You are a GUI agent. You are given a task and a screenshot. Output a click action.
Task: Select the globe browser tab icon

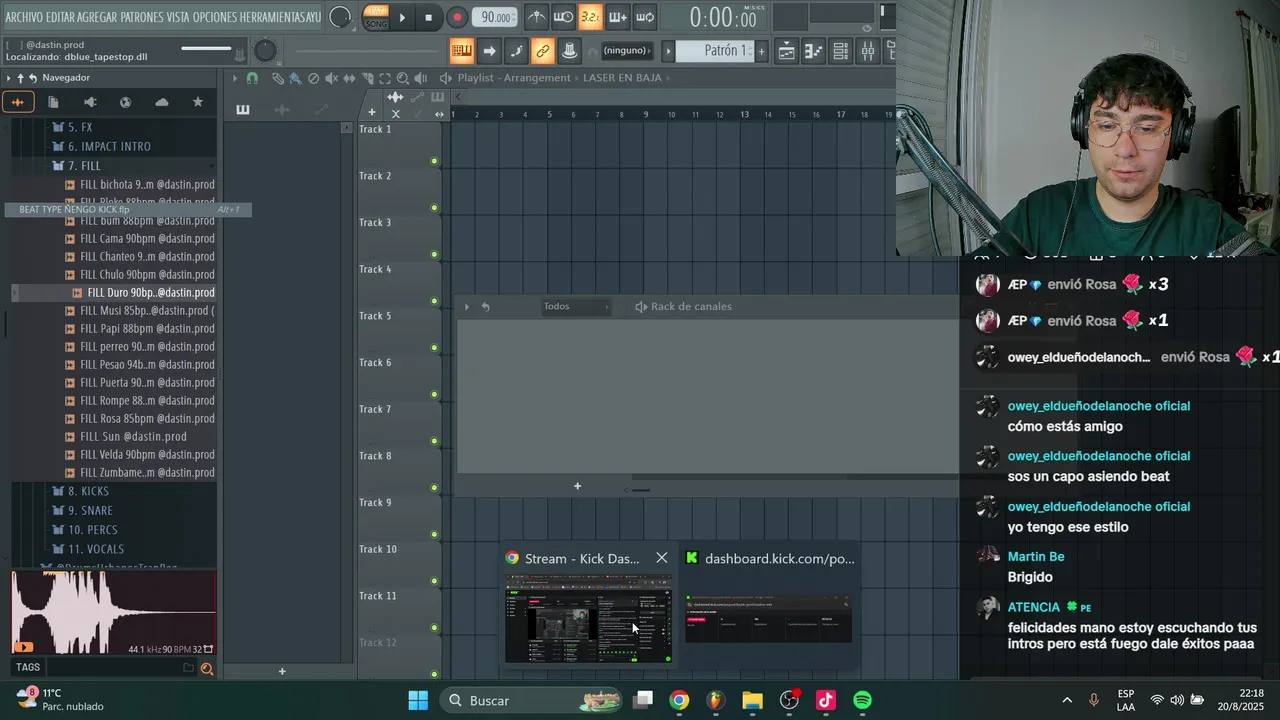(125, 102)
